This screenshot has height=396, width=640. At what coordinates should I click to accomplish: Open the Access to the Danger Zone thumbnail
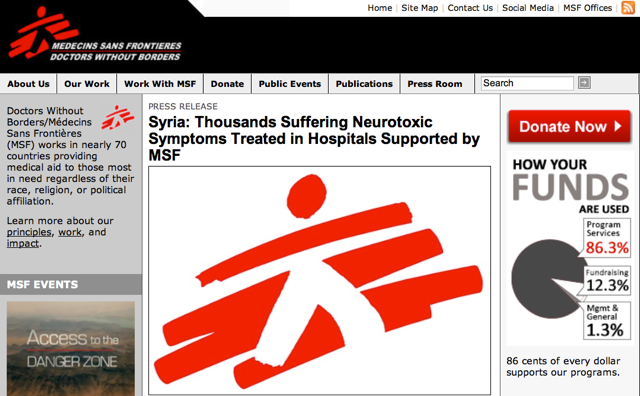tap(71, 349)
